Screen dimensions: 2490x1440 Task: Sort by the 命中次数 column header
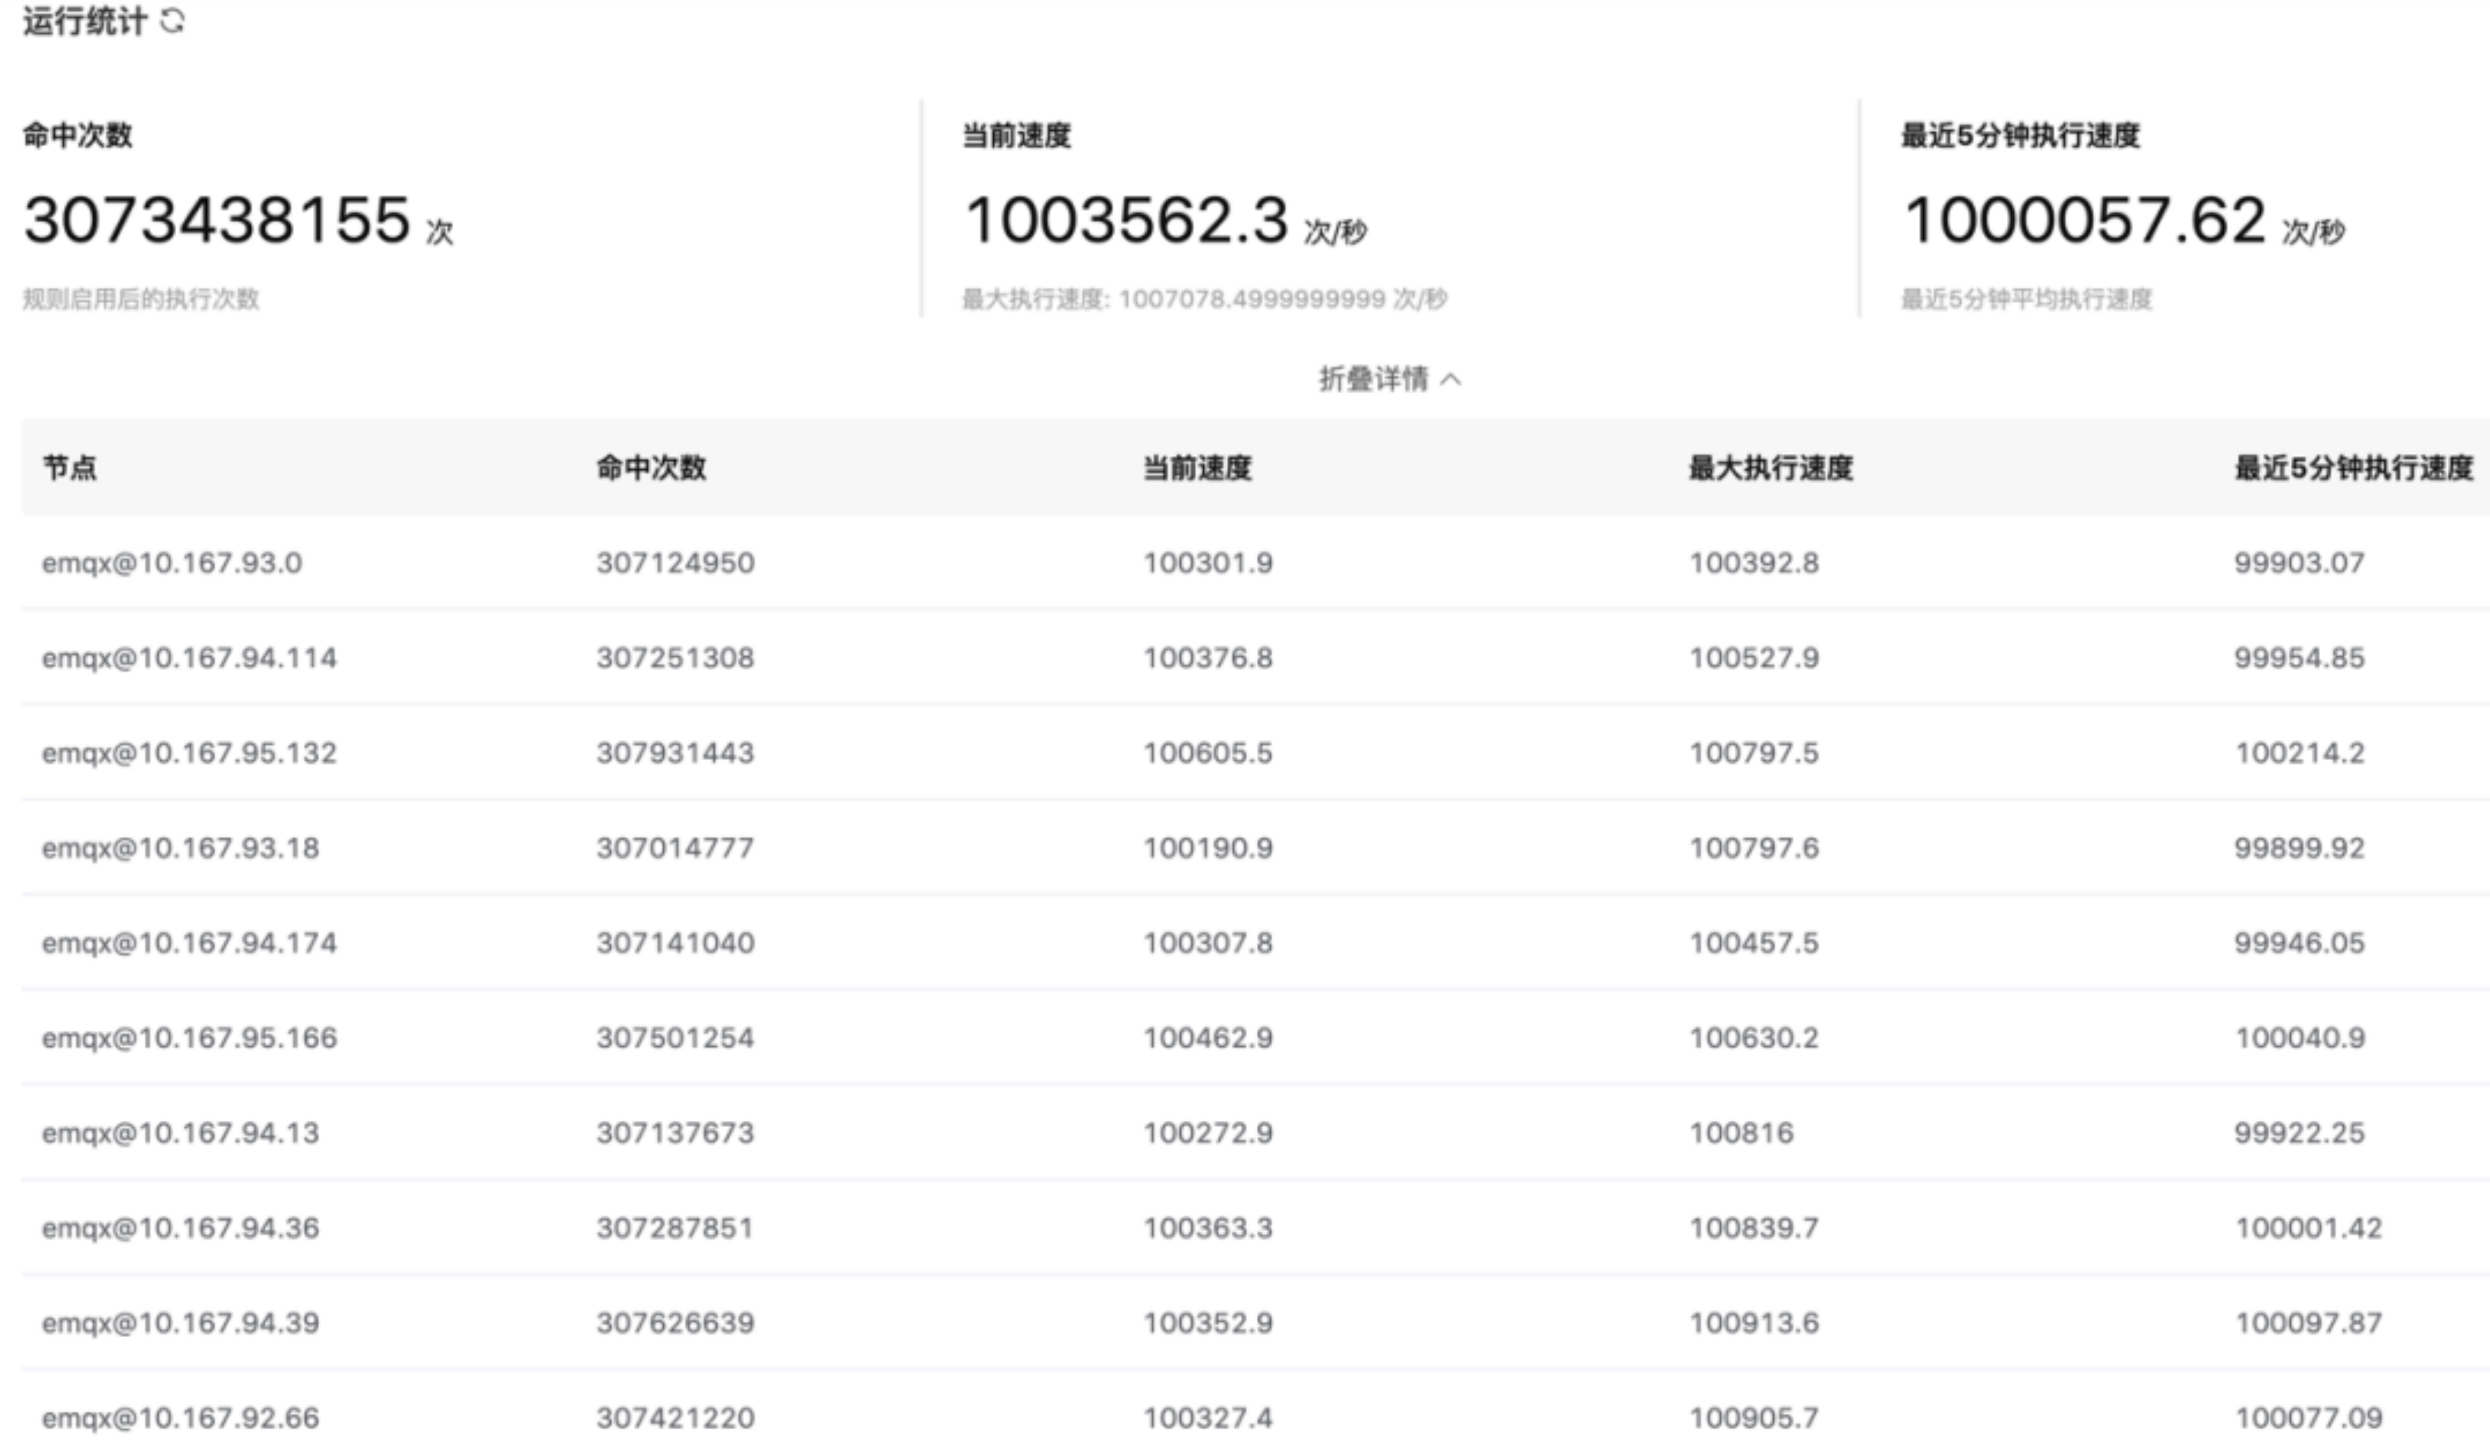click(652, 470)
